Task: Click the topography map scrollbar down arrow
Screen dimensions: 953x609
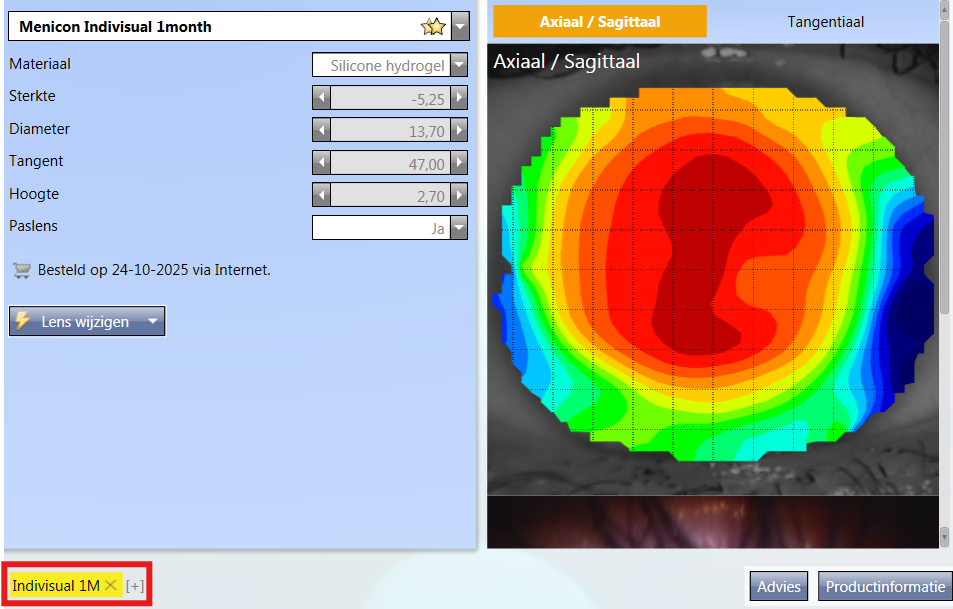Action: (x=945, y=539)
